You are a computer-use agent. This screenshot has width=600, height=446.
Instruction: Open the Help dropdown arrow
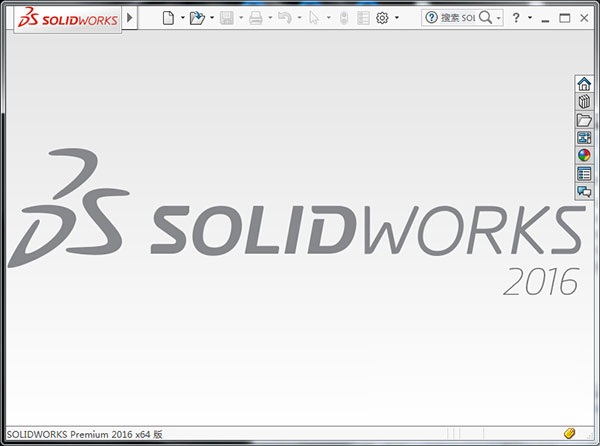[529, 18]
